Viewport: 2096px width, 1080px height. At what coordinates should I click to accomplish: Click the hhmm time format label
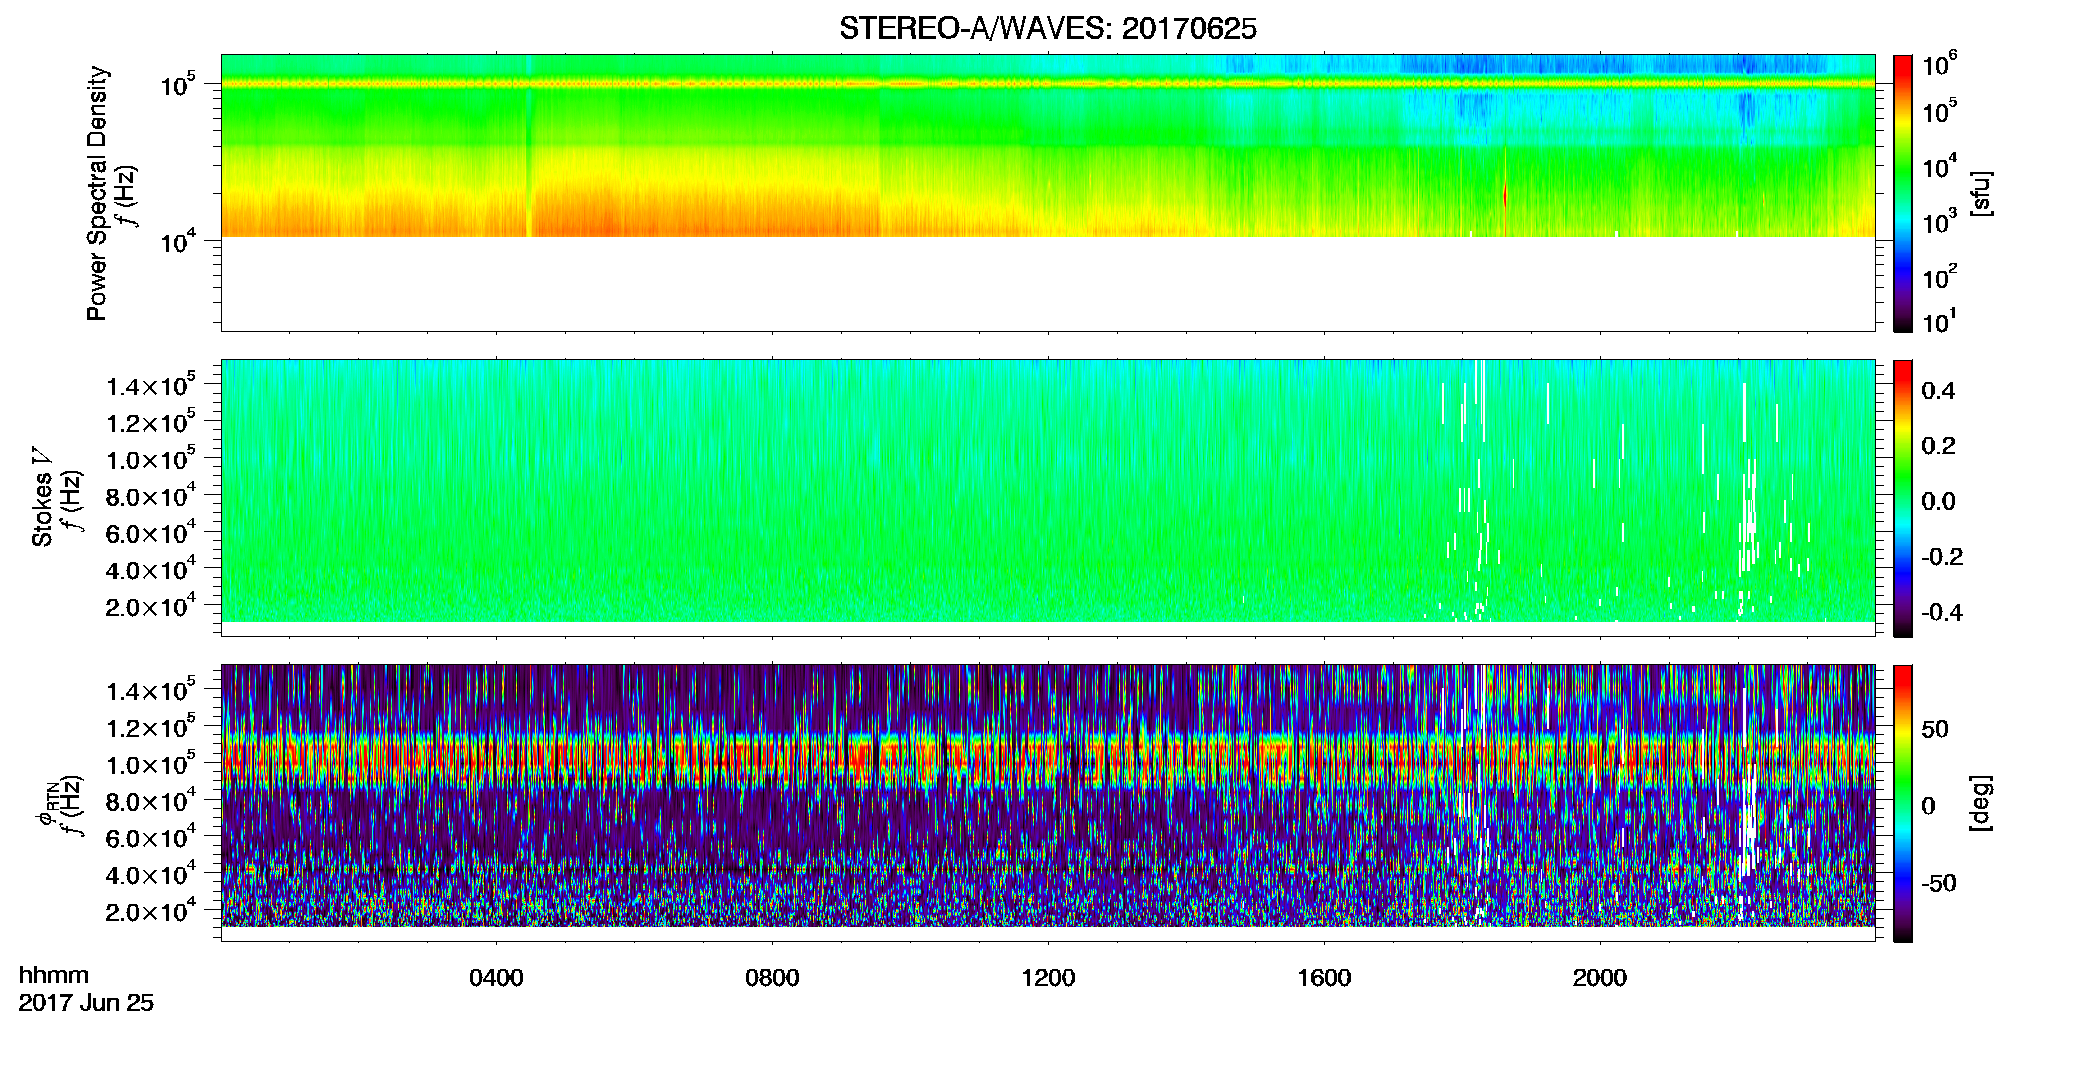tap(54, 975)
